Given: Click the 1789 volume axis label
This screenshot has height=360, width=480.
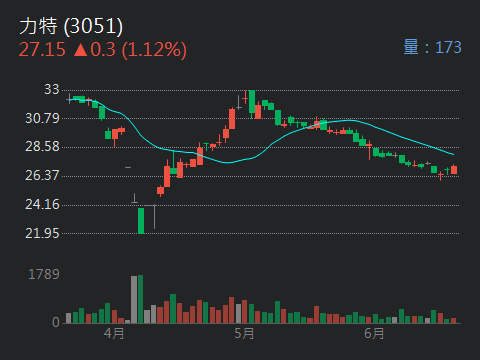Looking at the screenshot, I should coord(44,274).
